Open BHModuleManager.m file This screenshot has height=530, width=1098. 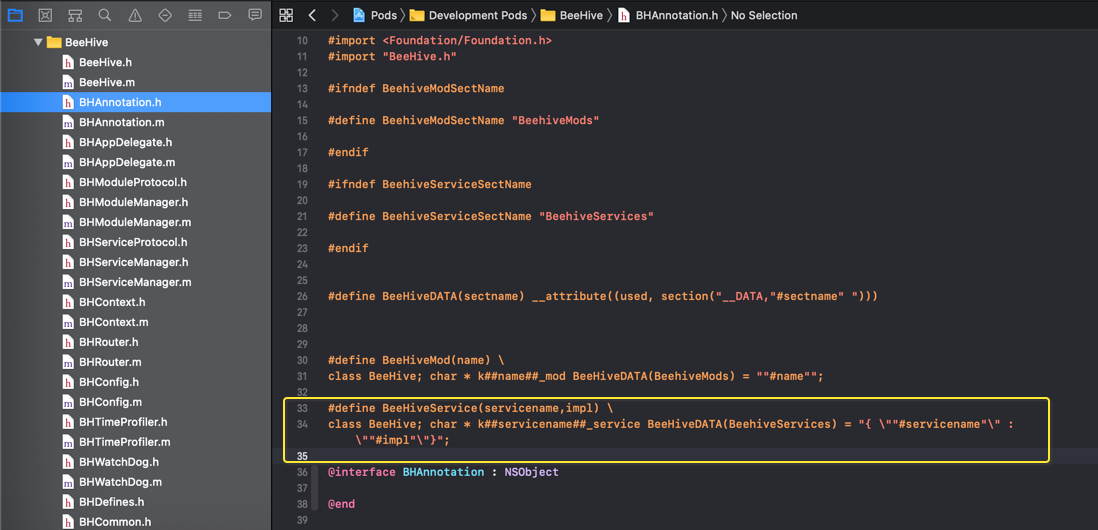[x=136, y=222]
